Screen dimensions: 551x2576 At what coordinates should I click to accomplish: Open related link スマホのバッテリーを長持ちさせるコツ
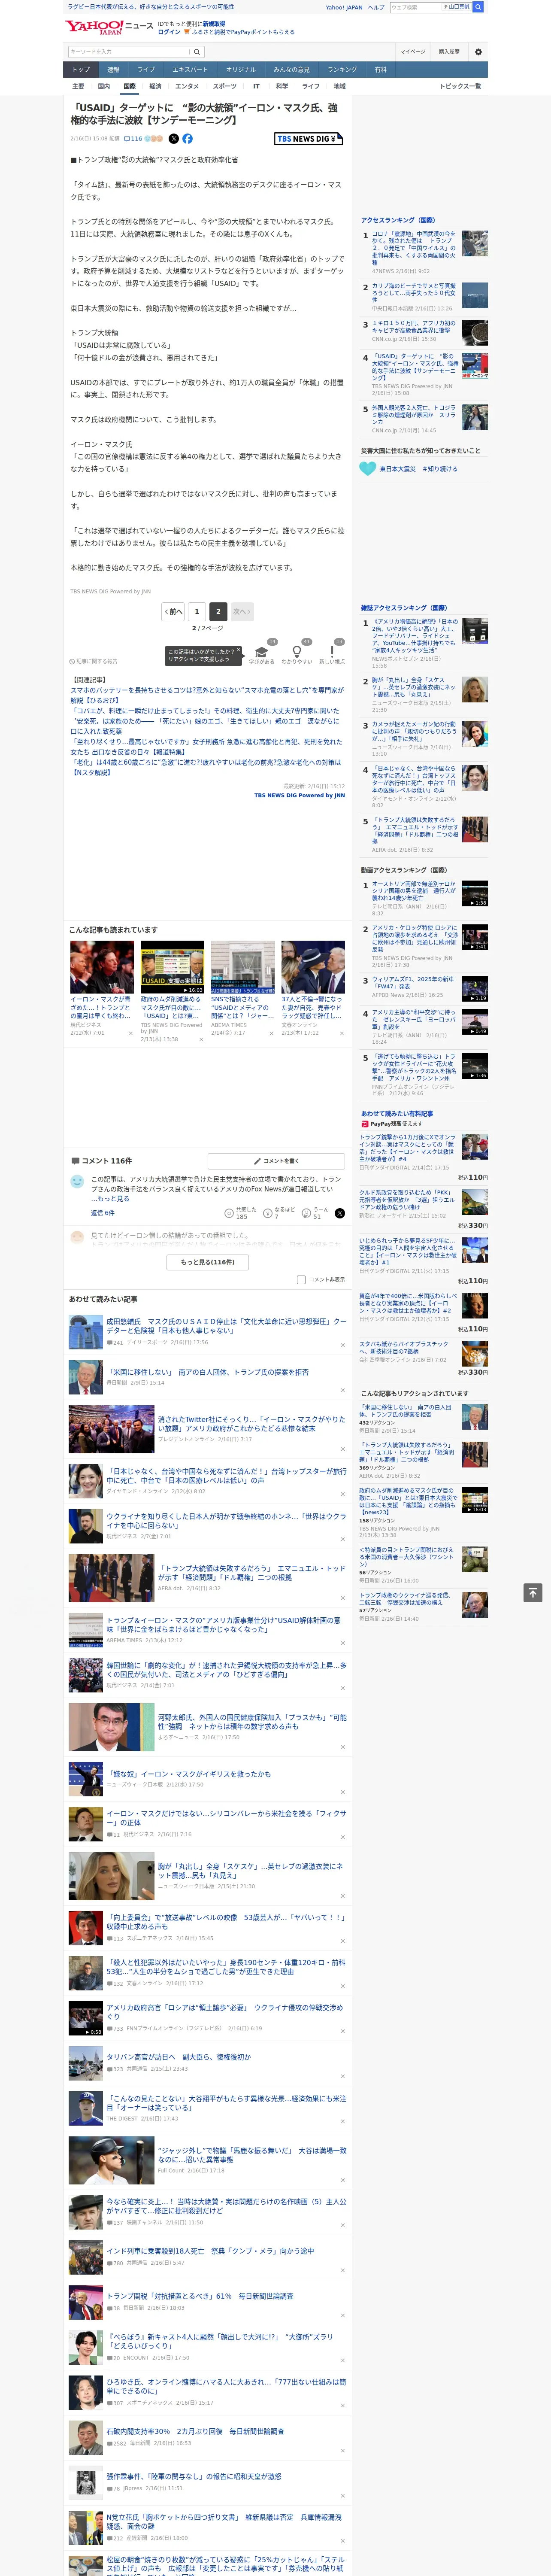pyautogui.click(x=207, y=695)
